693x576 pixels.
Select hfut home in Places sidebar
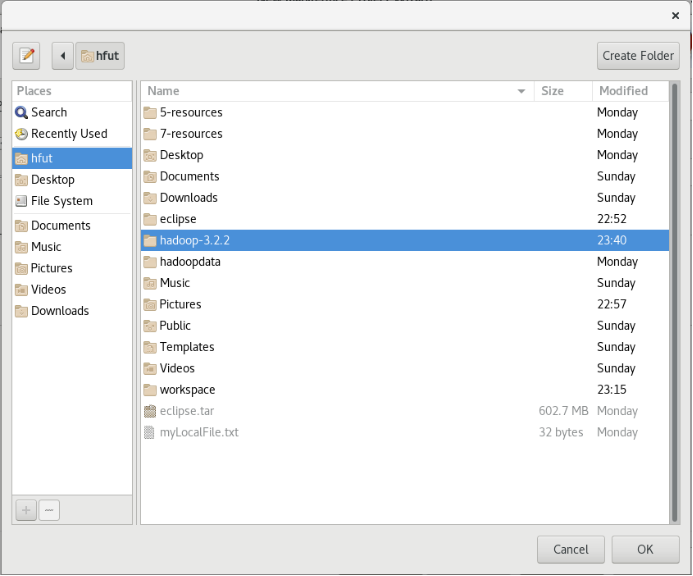pyautogui.click(x=72, y=158)
